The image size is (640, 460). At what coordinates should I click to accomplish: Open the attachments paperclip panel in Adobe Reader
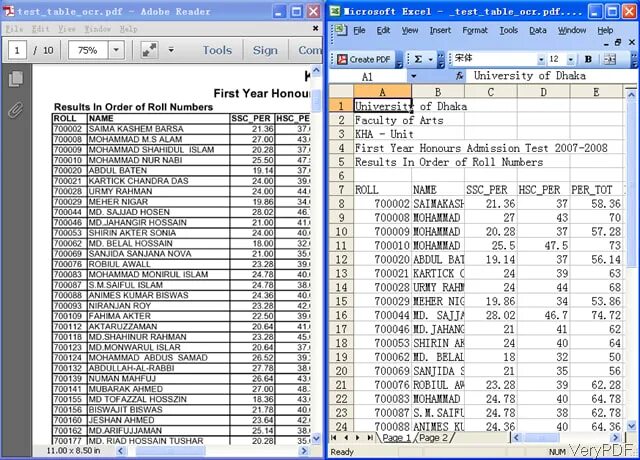16,110
